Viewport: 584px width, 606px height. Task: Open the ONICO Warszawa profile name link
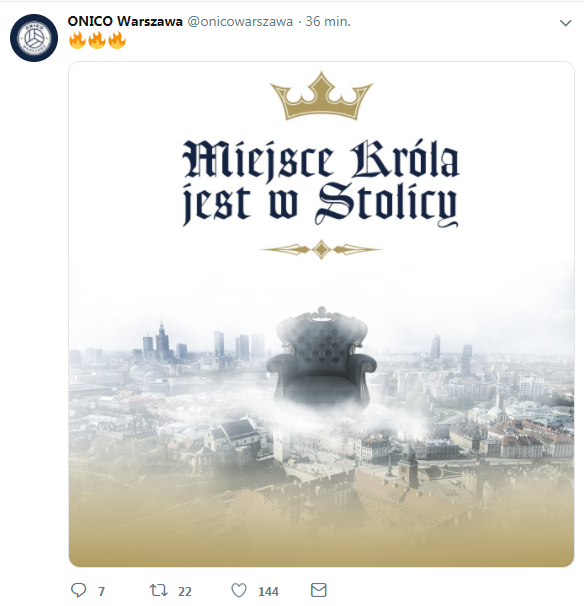[x=125, y=21]
